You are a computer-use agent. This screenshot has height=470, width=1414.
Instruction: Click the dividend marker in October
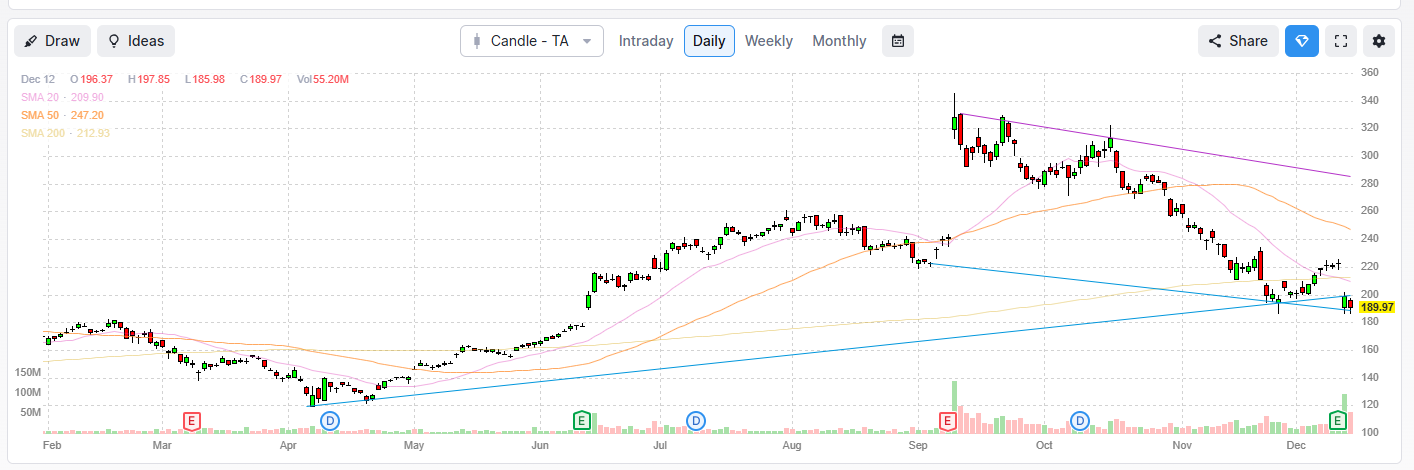click(1080, 420)
